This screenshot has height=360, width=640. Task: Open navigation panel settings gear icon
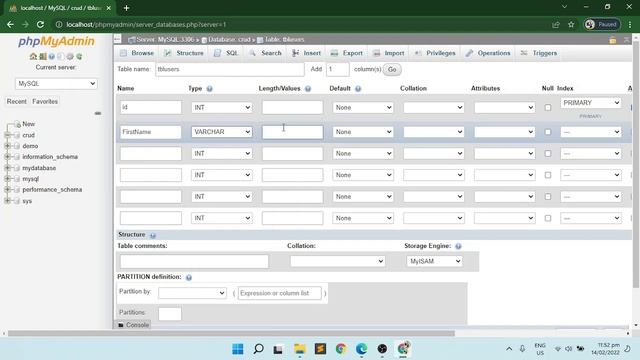click(x=70, y=56)
